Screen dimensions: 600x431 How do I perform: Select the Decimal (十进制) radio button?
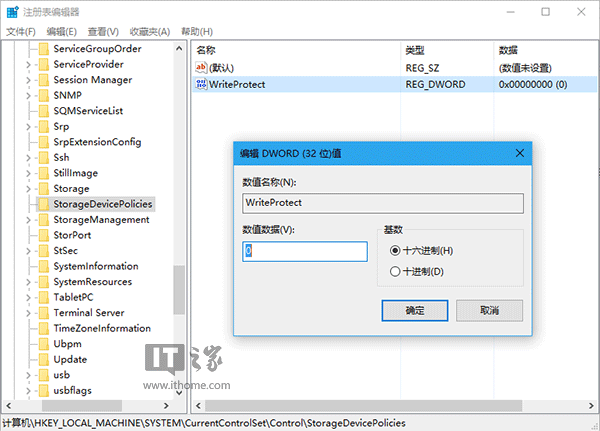pos(395,272)
